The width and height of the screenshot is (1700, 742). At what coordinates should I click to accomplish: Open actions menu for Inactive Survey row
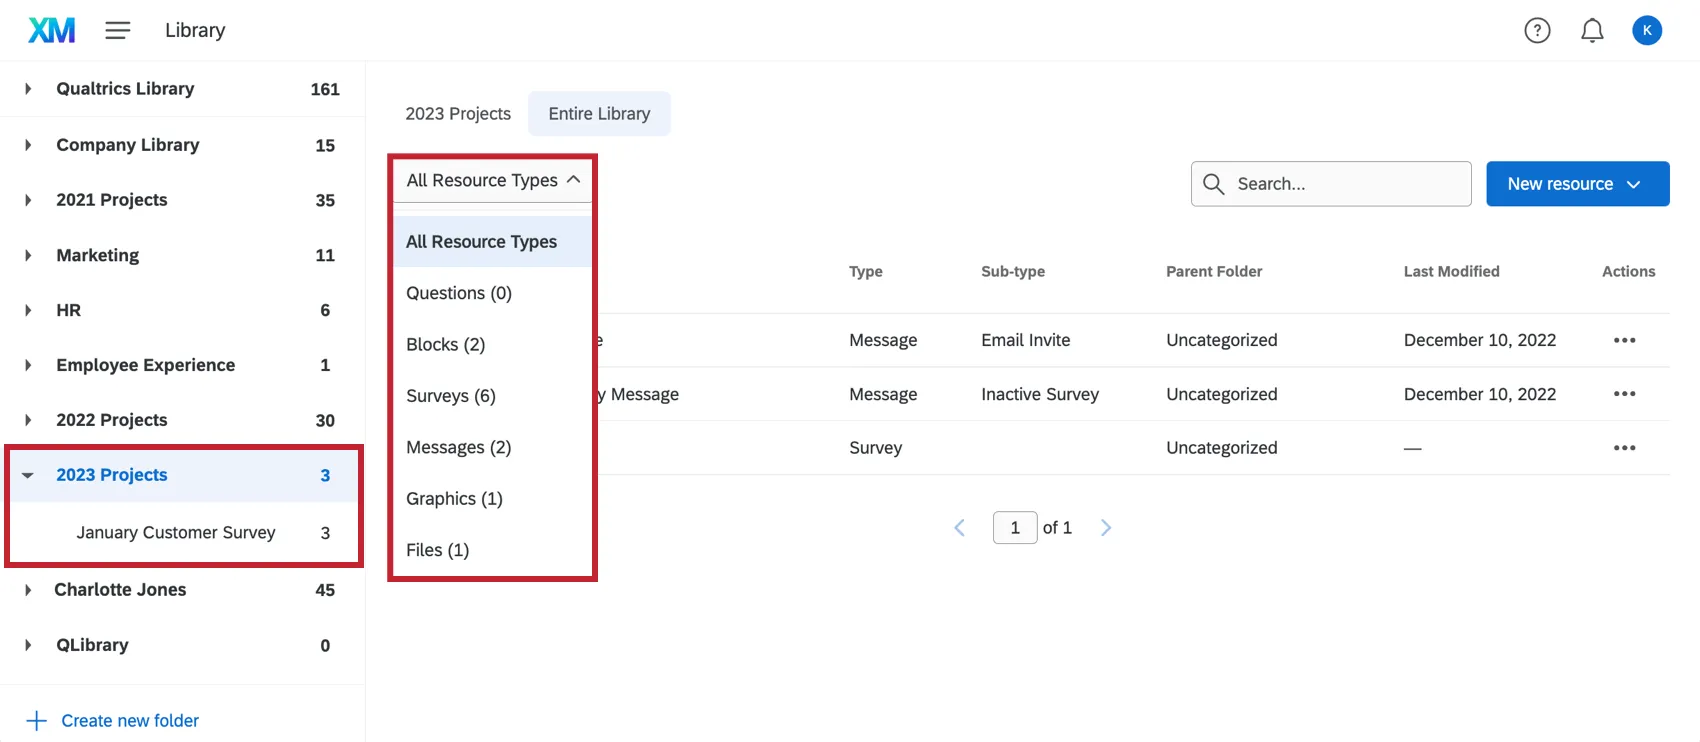[x=1624, y=394]
